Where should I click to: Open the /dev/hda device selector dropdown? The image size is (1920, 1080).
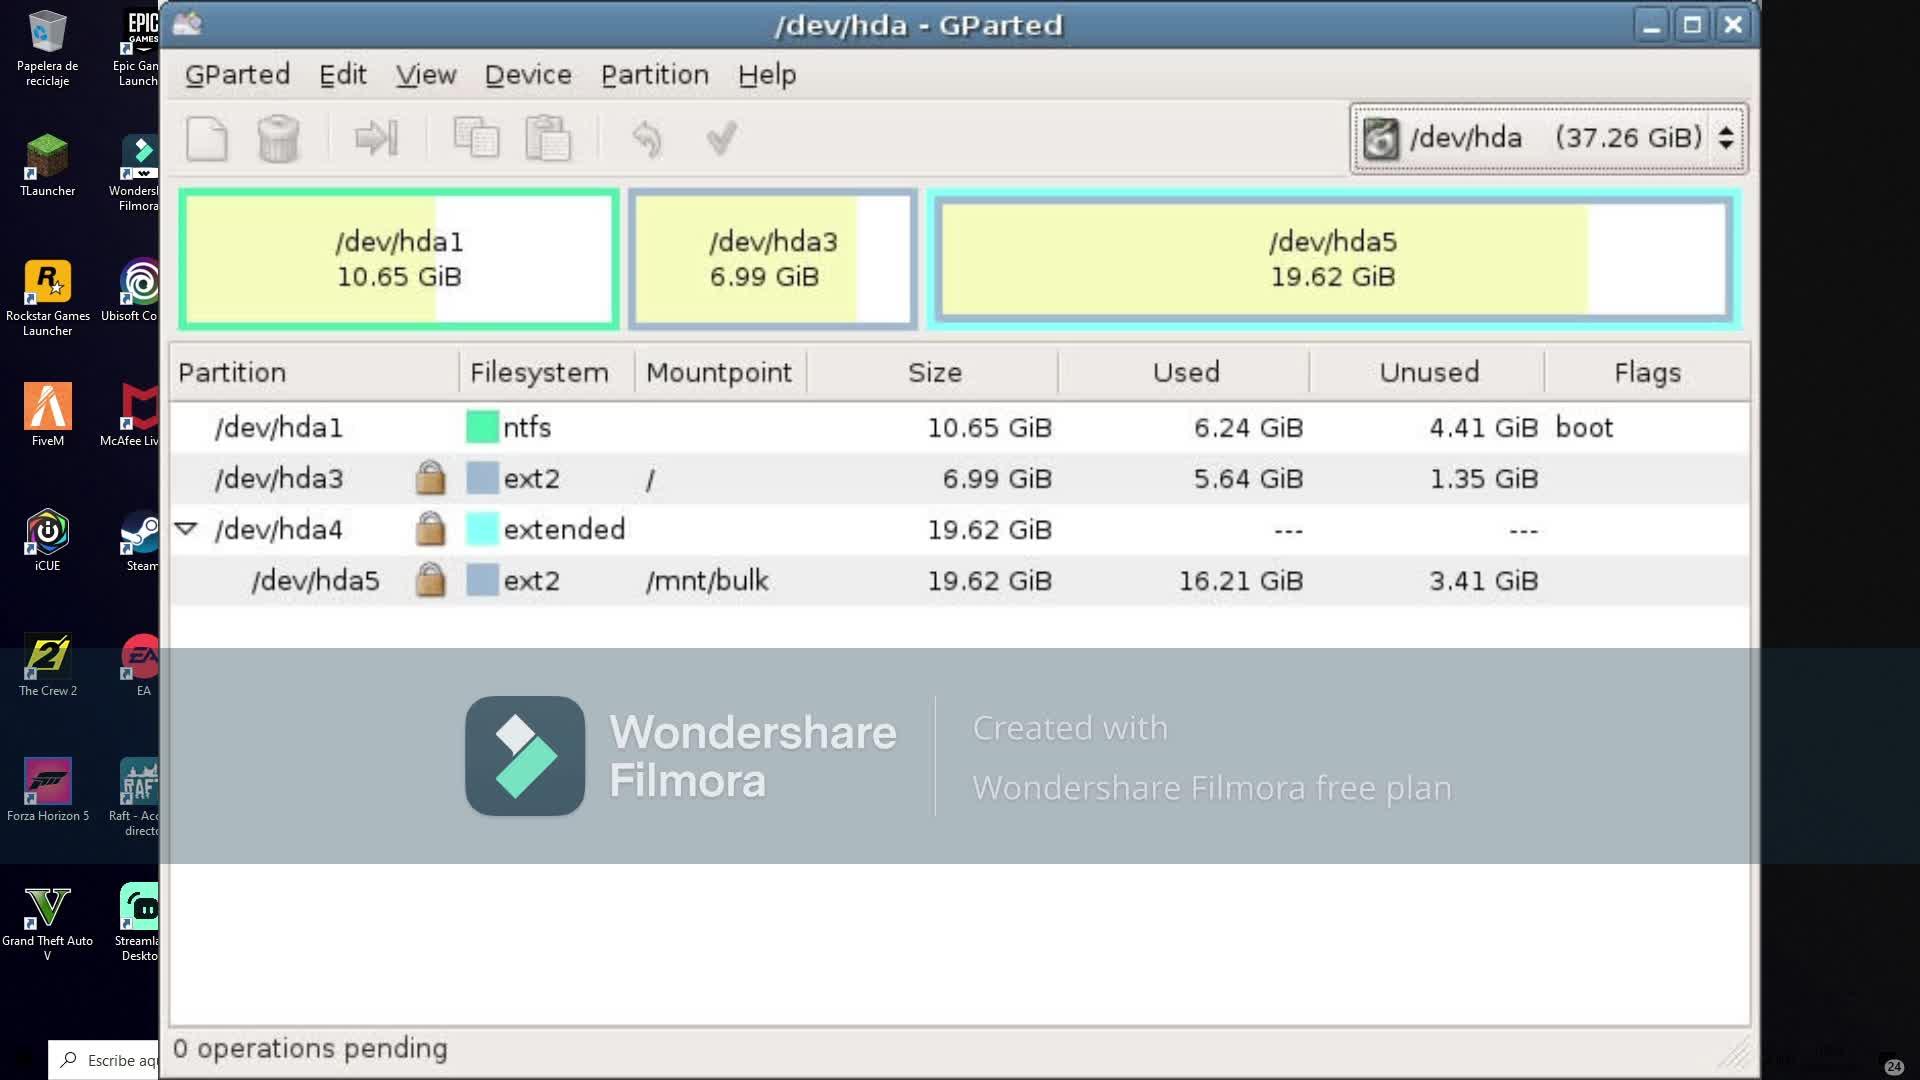[1548, 138]
